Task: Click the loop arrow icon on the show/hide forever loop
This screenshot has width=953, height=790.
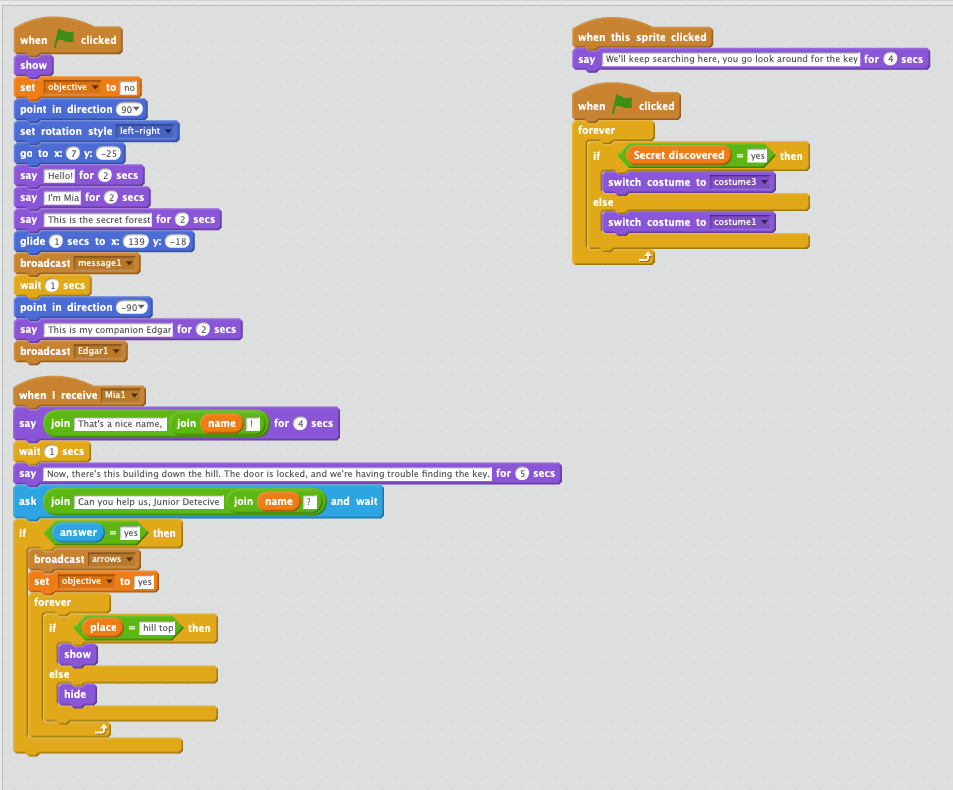Action: [x=101, y=729]
